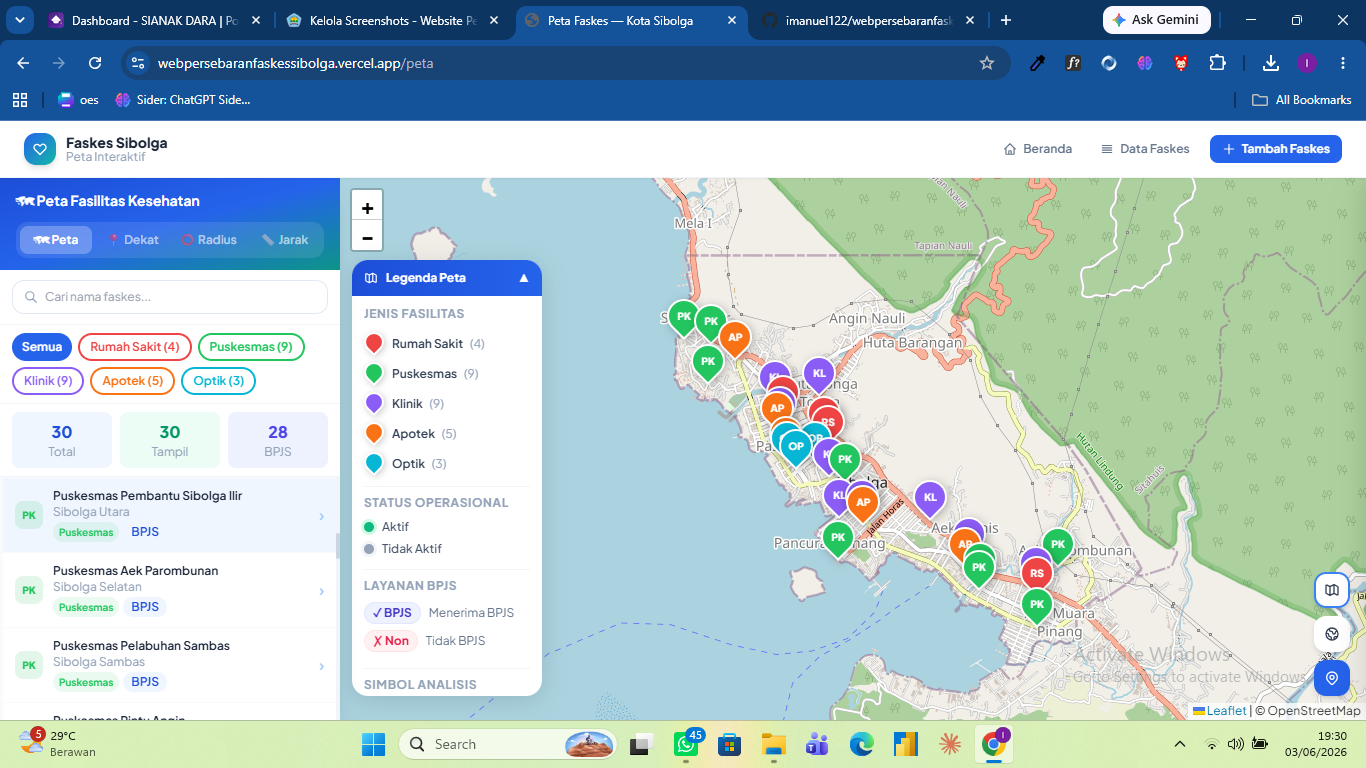Image resolution: width=1366 pixels, height=768 pixels.
Task: Open the map layers button on right edge
Action: pyautogui.click(x=1331, y=590)
